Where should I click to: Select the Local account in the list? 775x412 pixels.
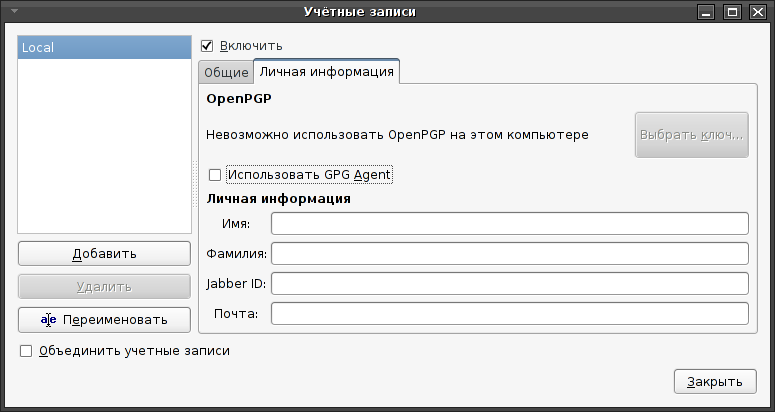pos(104,48)
